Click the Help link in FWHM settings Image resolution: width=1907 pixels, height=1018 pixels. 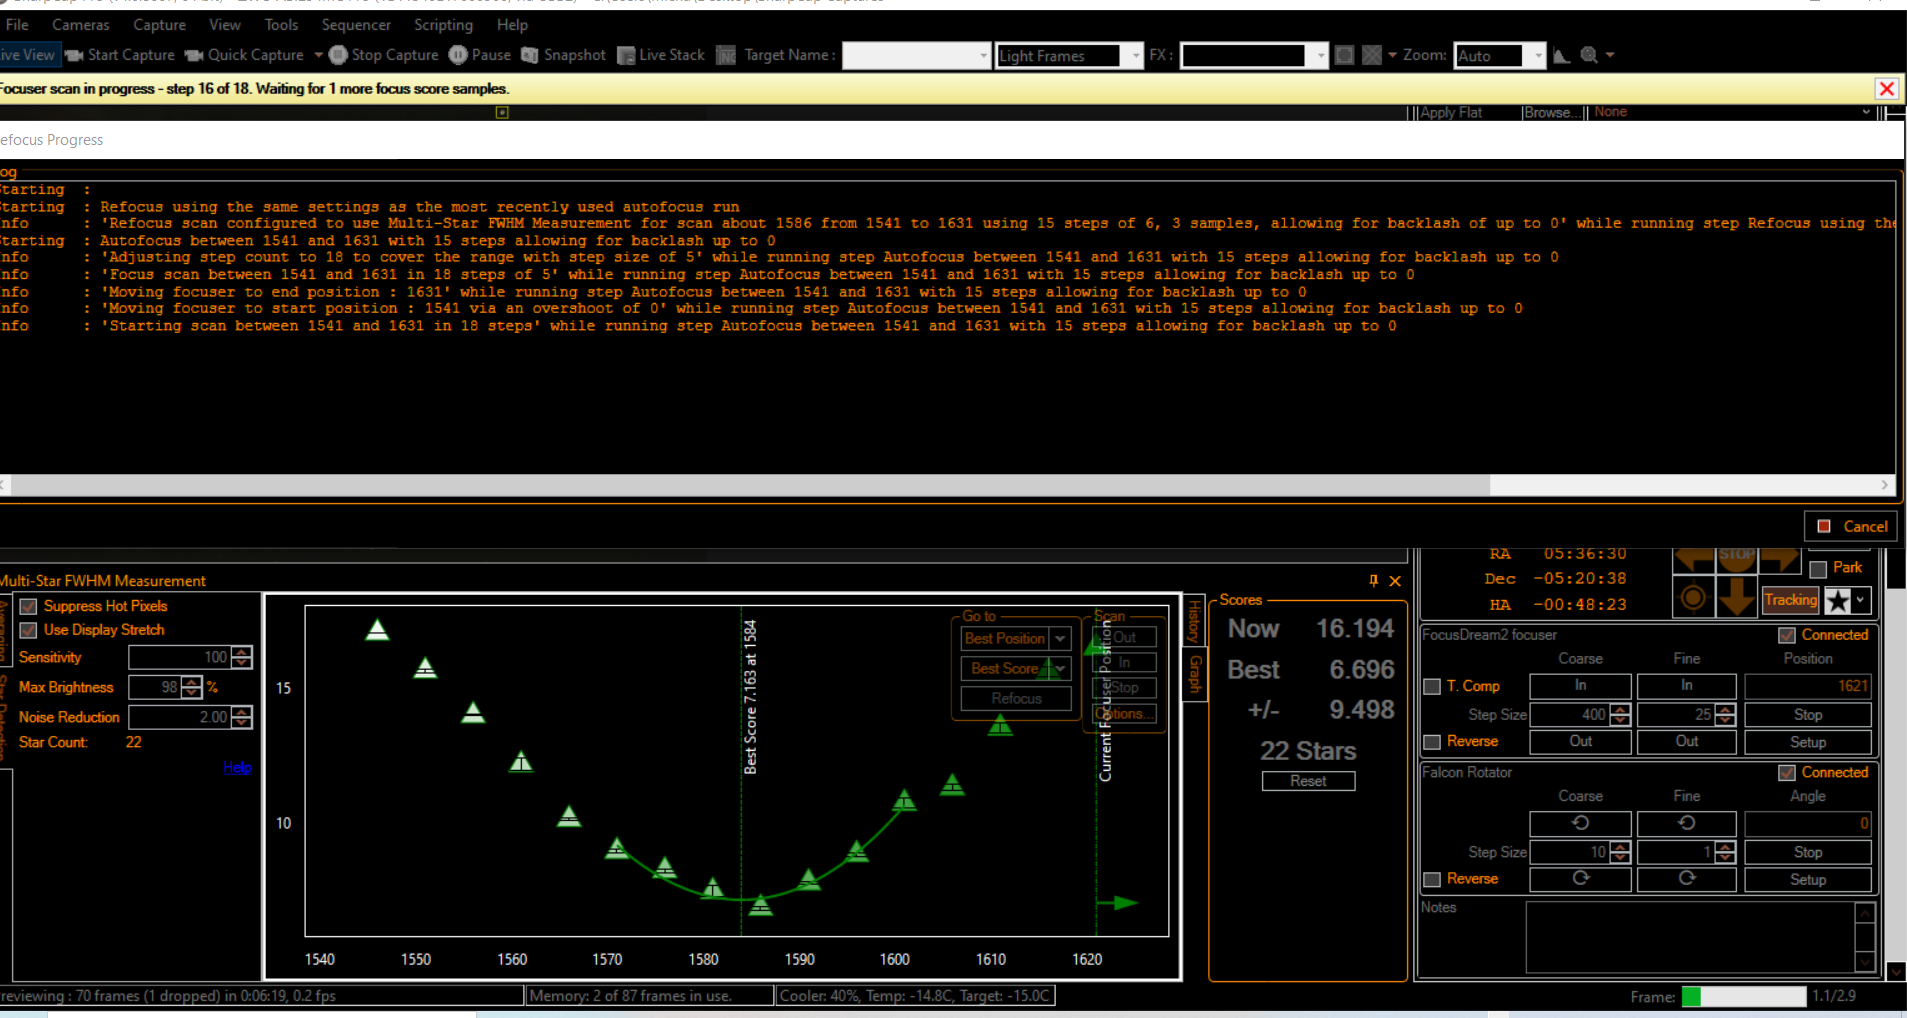pyautogui.click(x=237, y=767)
